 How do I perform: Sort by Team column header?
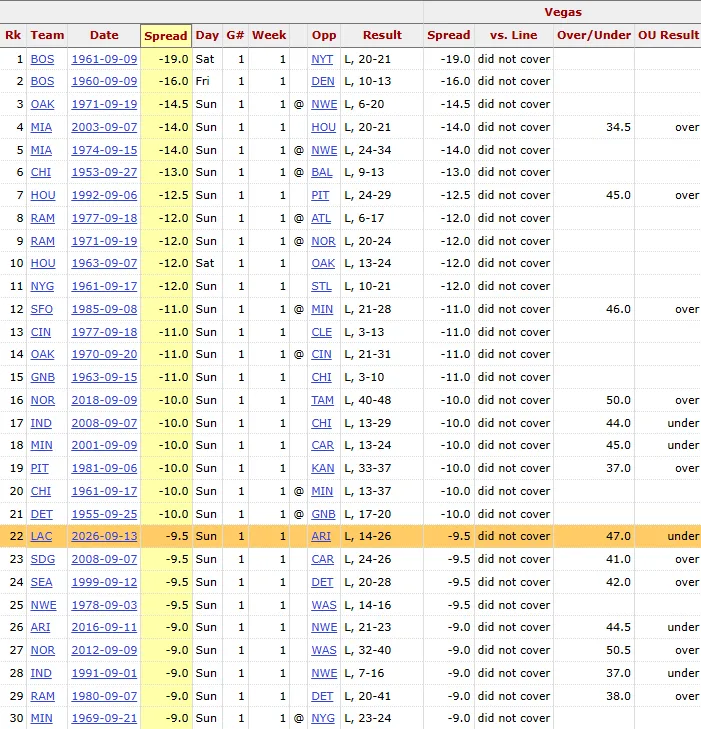pos(47,35)
